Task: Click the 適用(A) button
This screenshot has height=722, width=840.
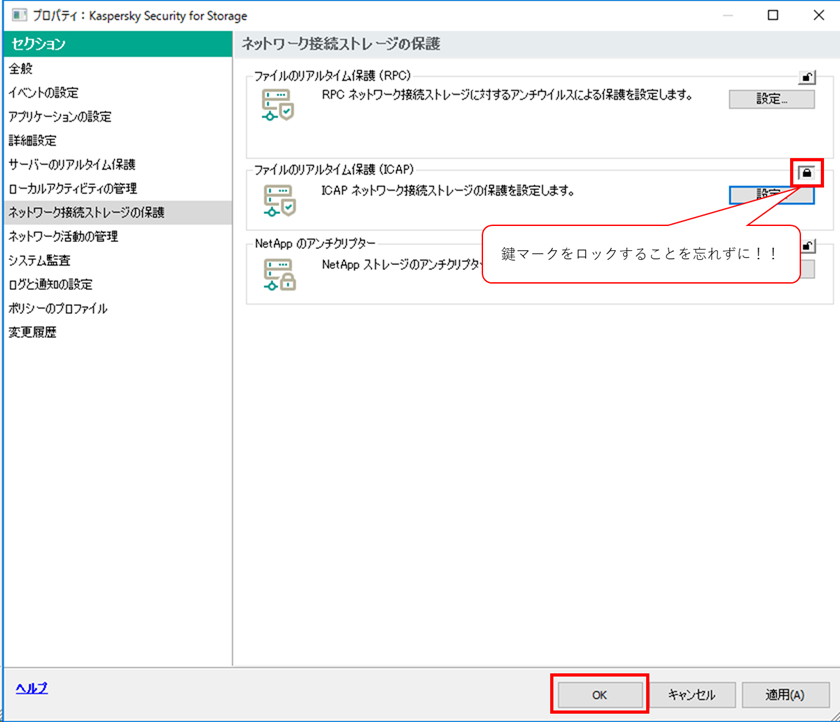Action: [x=785, y=695]
